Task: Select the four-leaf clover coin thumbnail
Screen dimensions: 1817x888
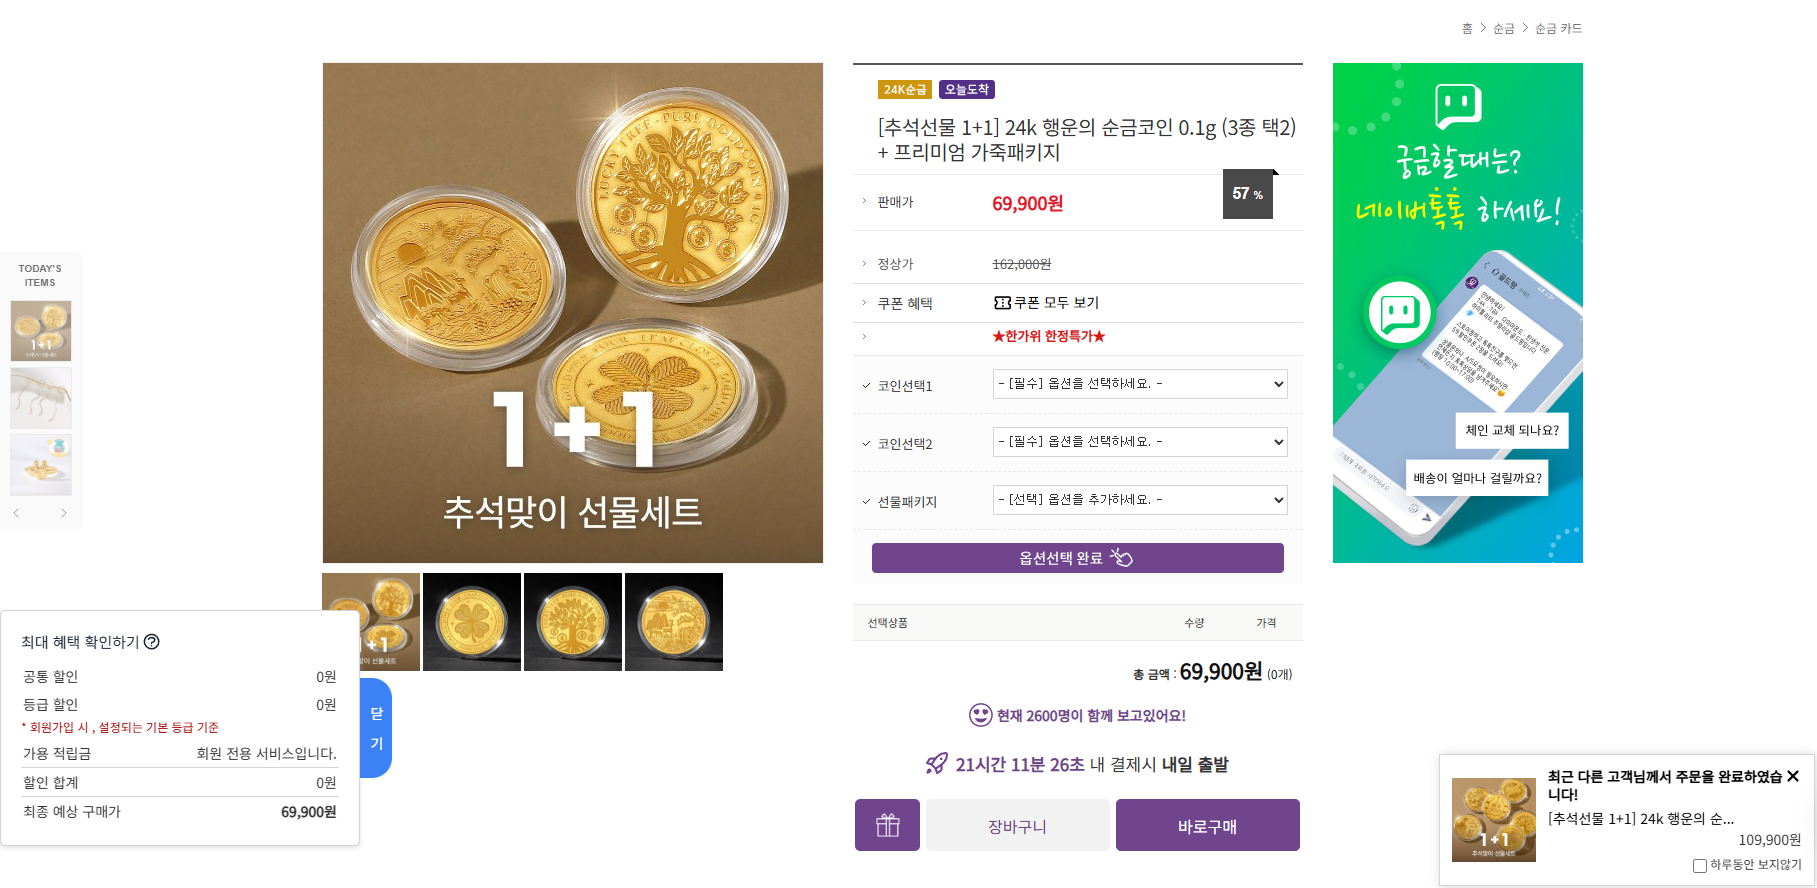Action: [472, 622]
